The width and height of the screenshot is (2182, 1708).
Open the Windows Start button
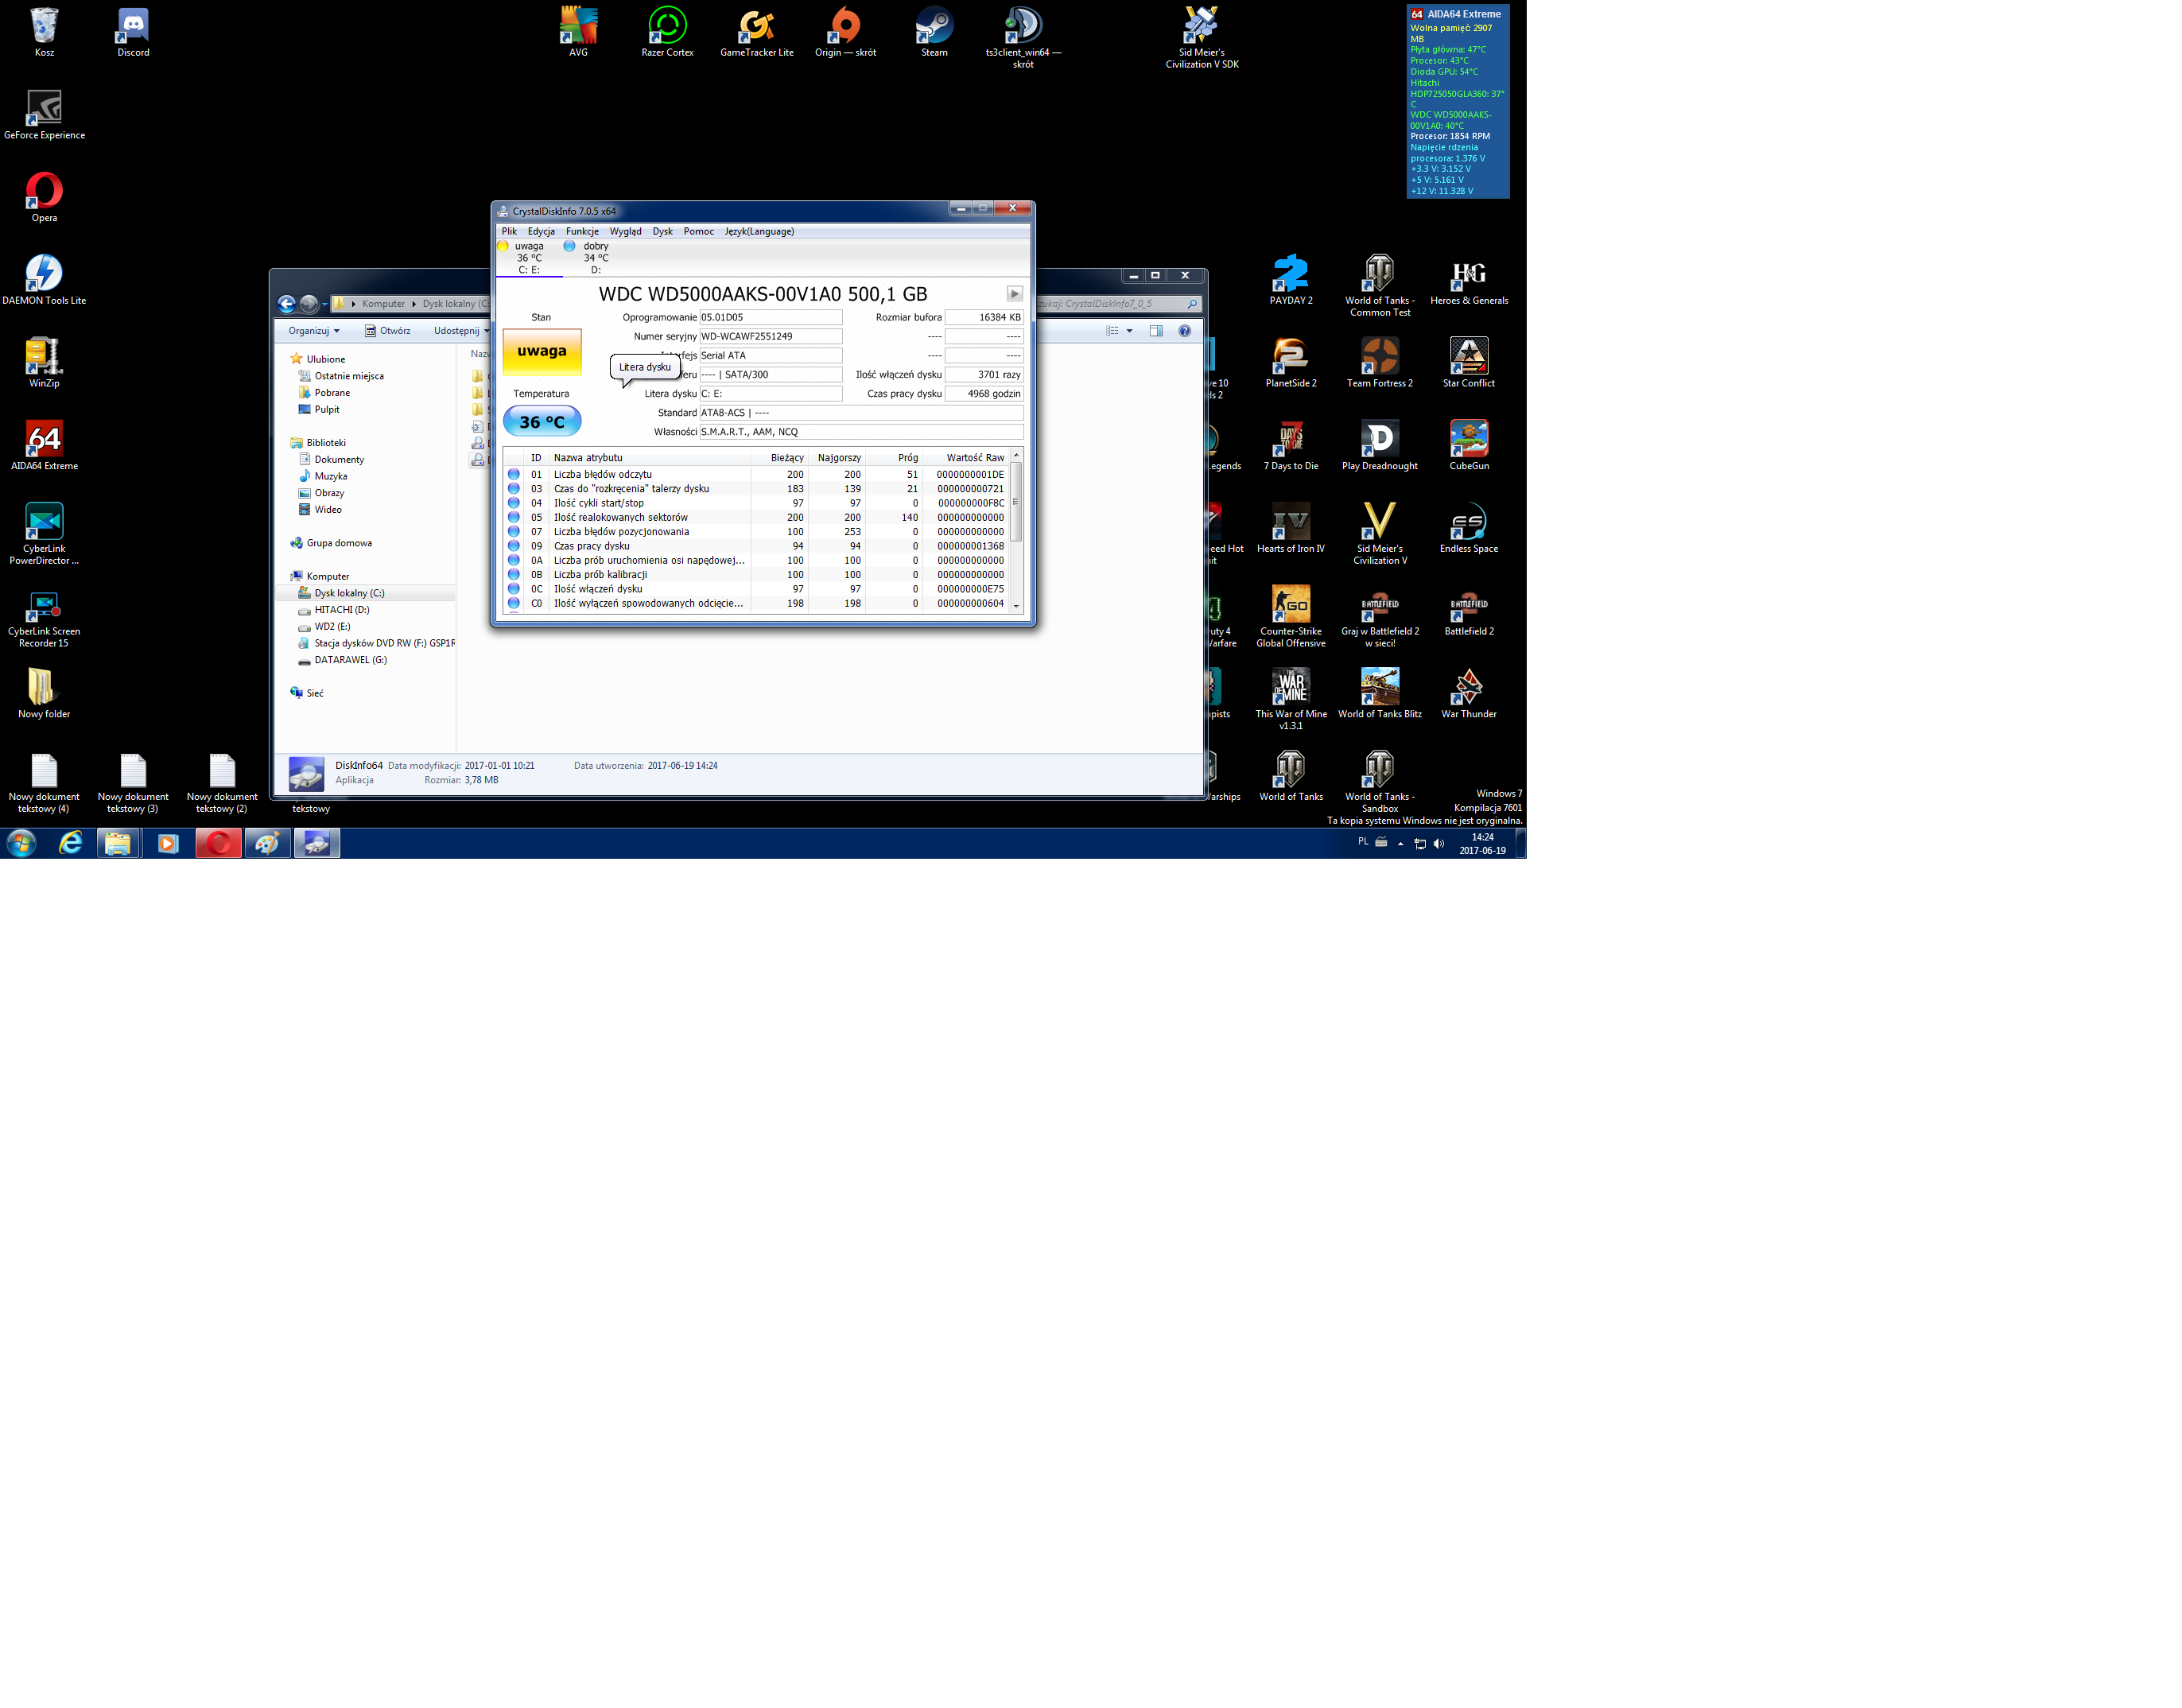(21, 843)
